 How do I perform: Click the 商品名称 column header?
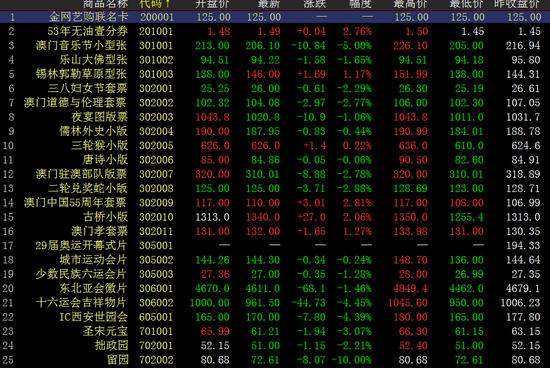(x=105, y=4)
